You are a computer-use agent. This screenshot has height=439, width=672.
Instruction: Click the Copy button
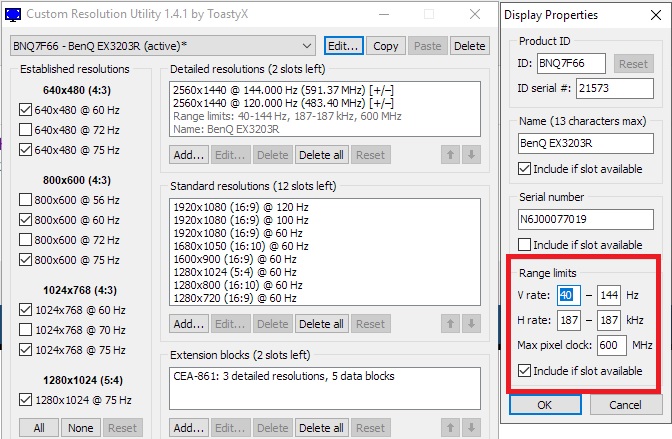coord(385,46)
